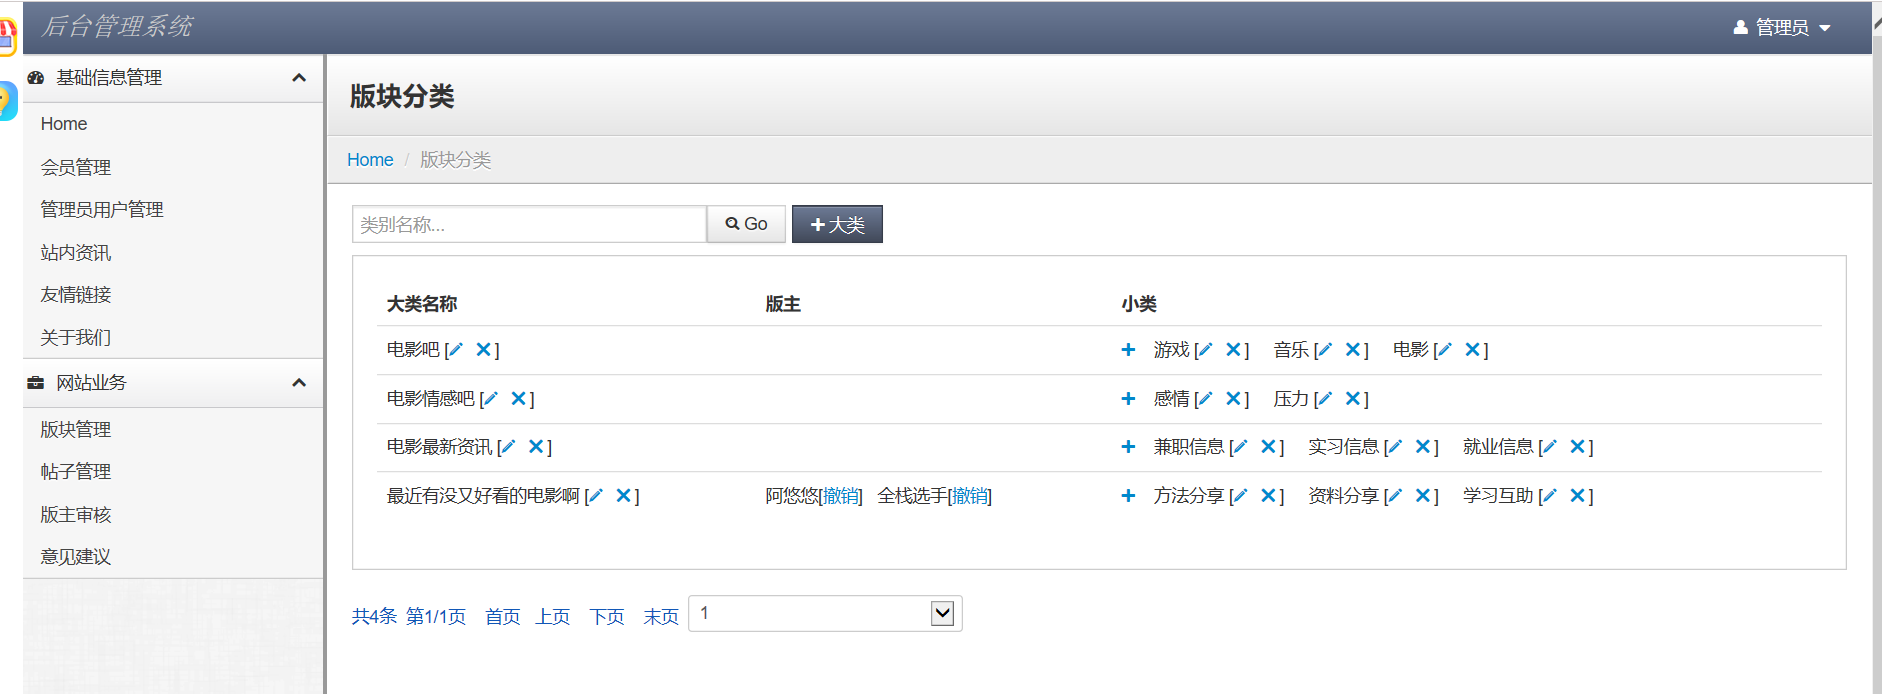Click the 后台管理系统 header title
The height and width of the screenshot is (694, 1882).
coord(117,27)
